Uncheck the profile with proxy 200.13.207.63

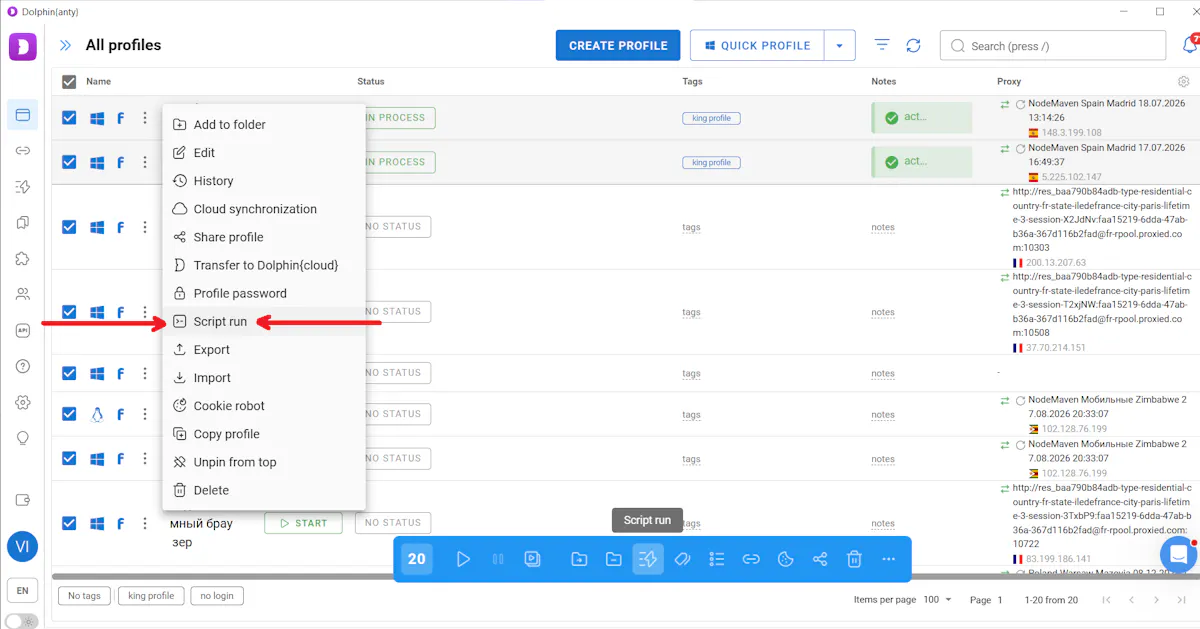tap(69, 227)
